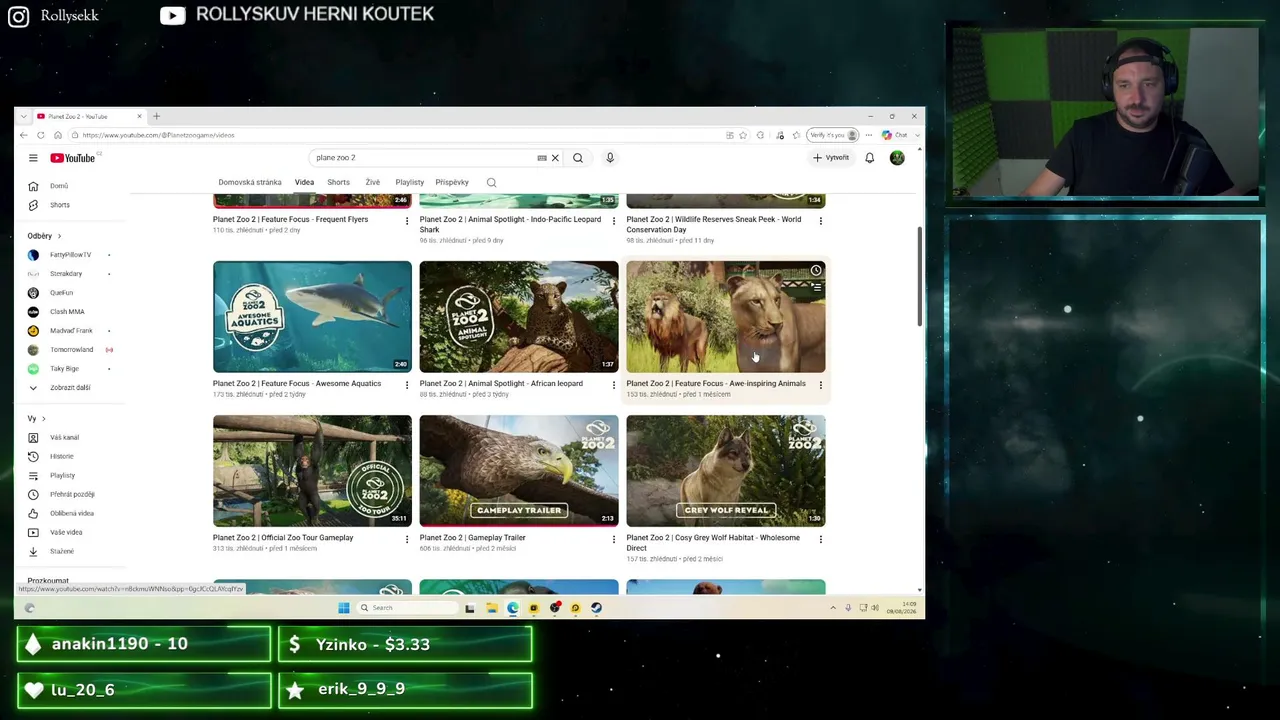
Task: Click the page vertical scrollbar thumb
Action: coord(919,276)
